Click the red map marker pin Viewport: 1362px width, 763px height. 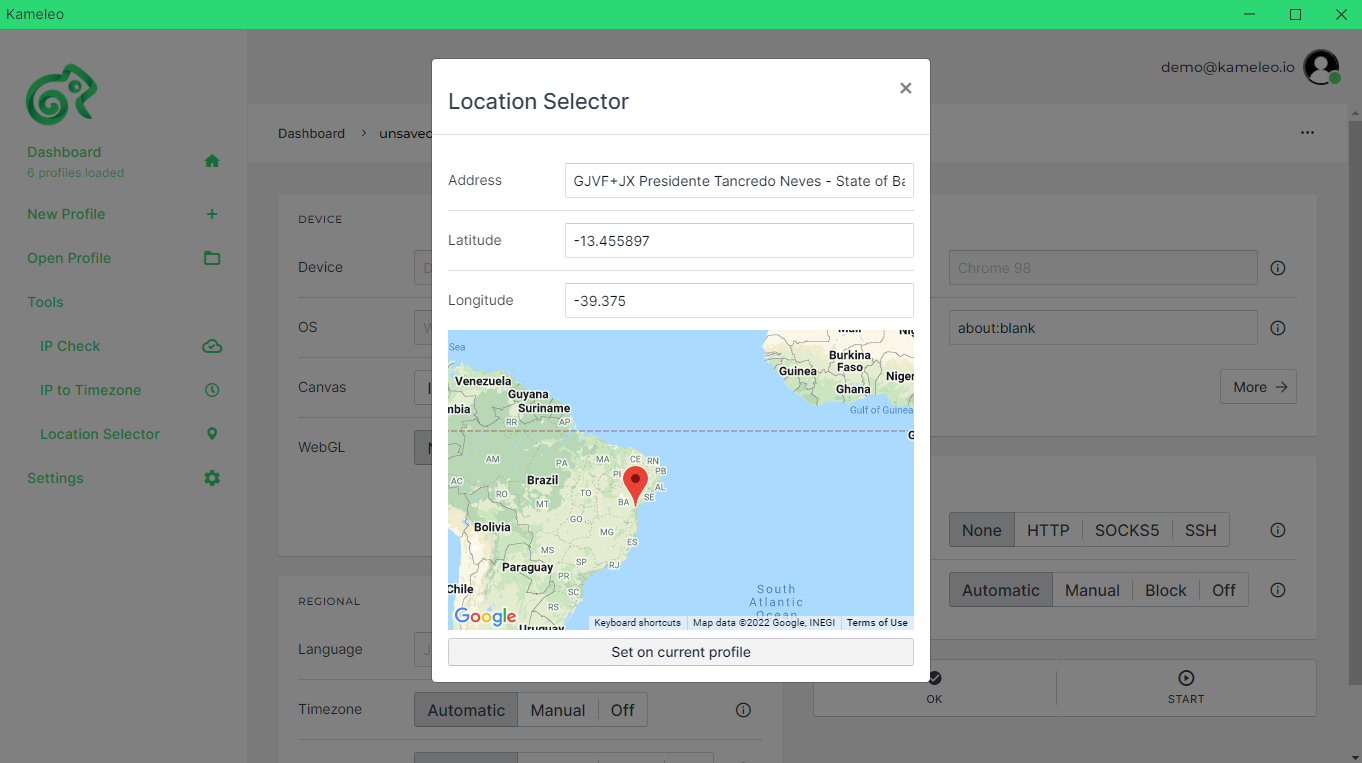(635, 485)
